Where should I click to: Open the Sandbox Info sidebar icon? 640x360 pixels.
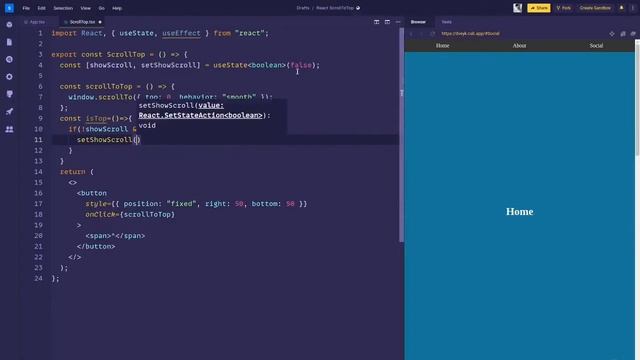9,24
